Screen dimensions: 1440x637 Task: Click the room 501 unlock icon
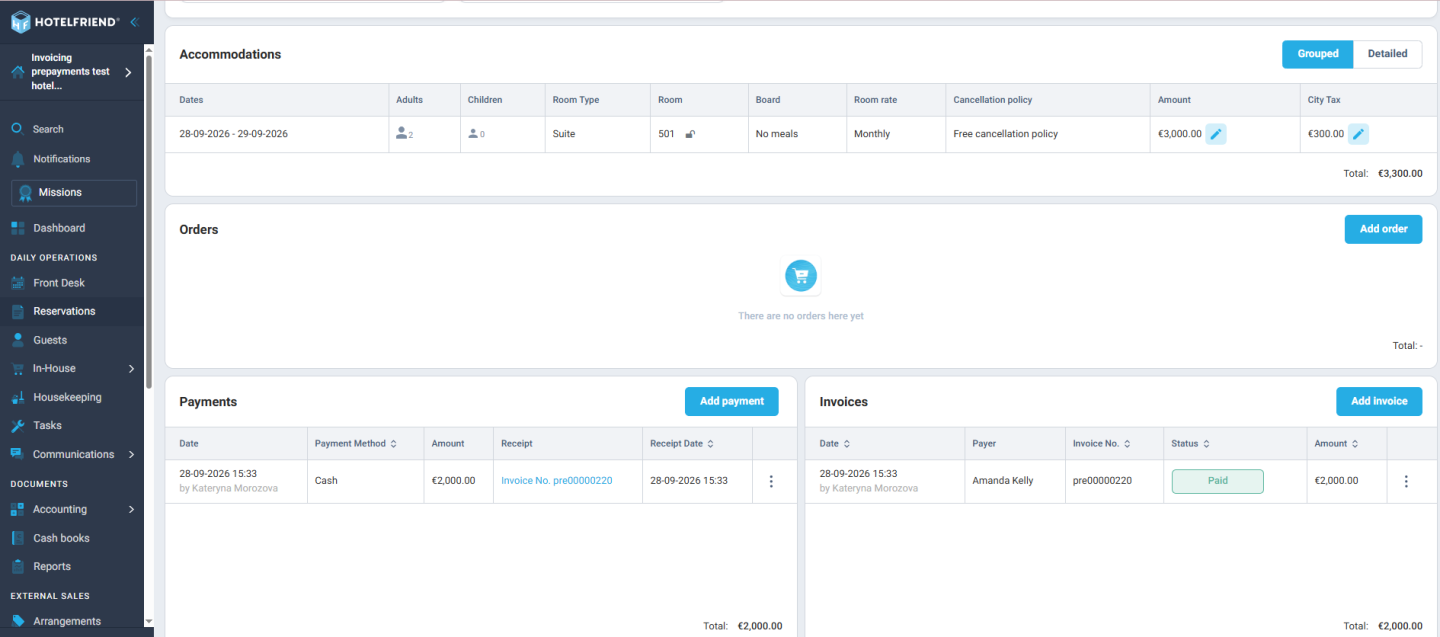690,134
